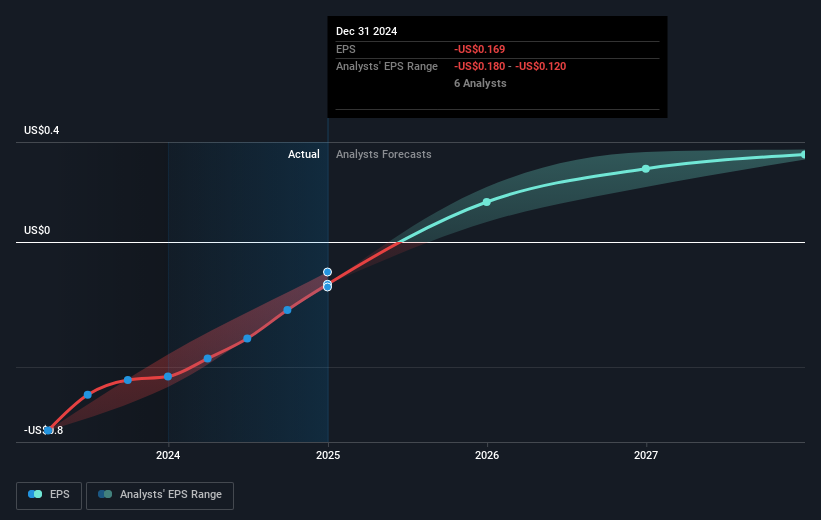
Task: Toggle the Analysts' EPS Range legend
Action: coord(160,495)
